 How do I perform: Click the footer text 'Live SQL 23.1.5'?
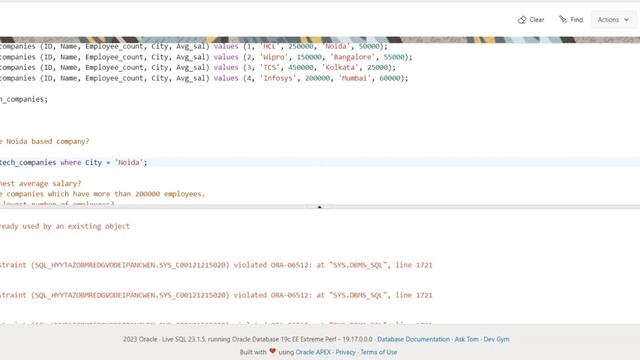click(x=184, y=339)
